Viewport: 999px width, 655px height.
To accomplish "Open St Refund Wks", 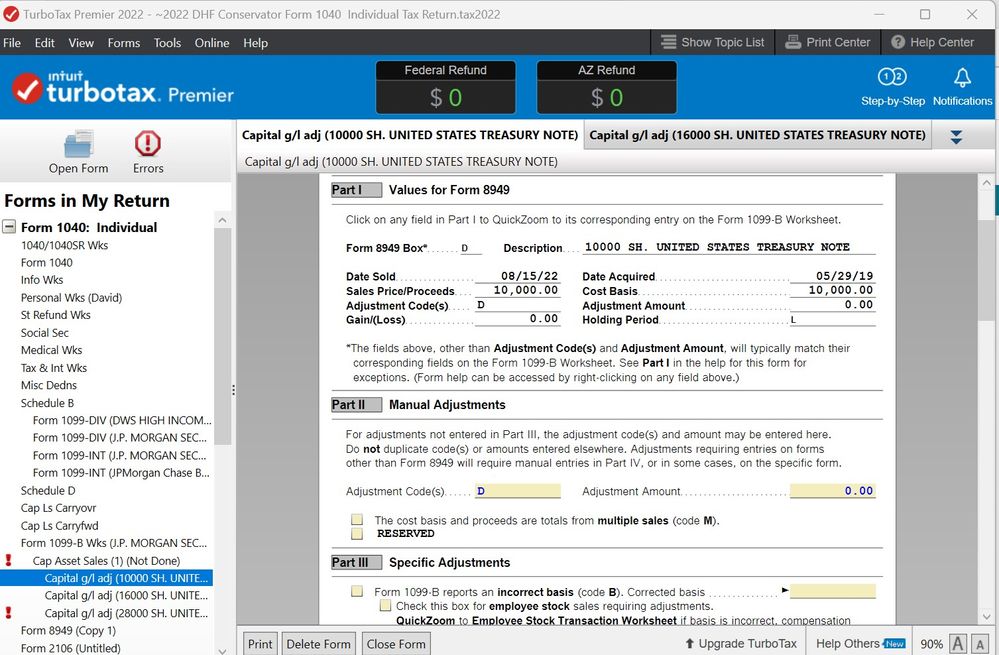I will click(55, 315).
